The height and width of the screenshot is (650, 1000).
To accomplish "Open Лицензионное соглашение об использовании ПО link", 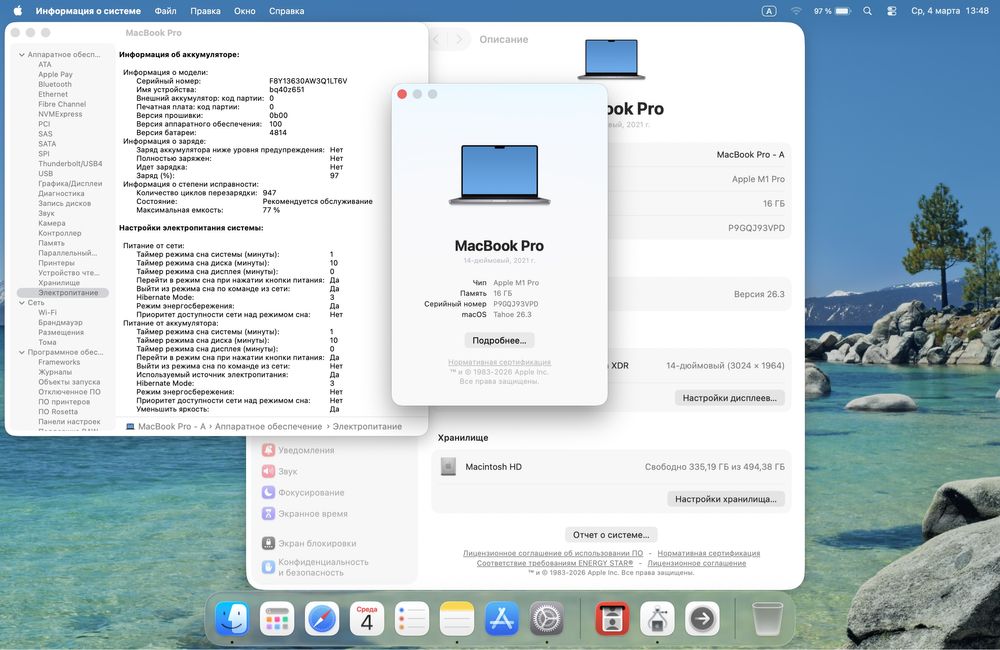I will (553, 553).
